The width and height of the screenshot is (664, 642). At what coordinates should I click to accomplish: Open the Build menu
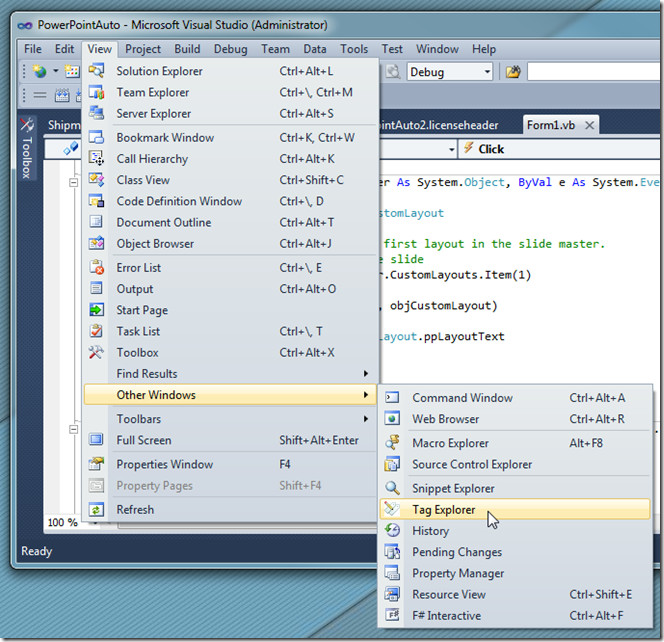pos(187,49)
